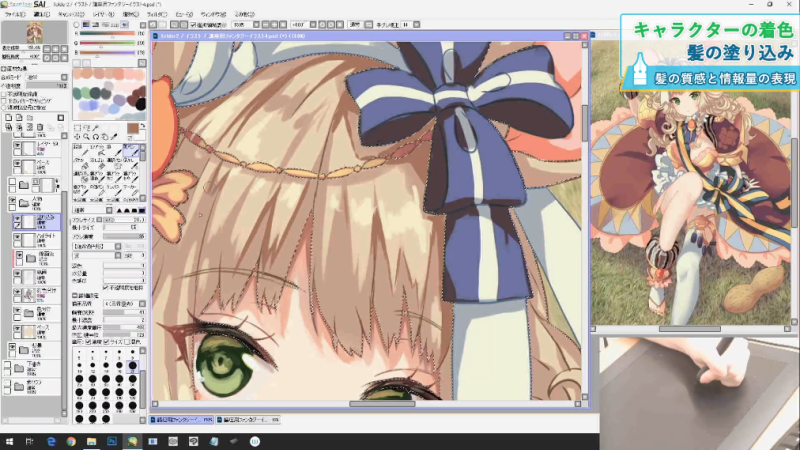Open the zoom percentage dropdown in toolbar
800x450 pixels.
pyautogui.click(x=257, y=24)
